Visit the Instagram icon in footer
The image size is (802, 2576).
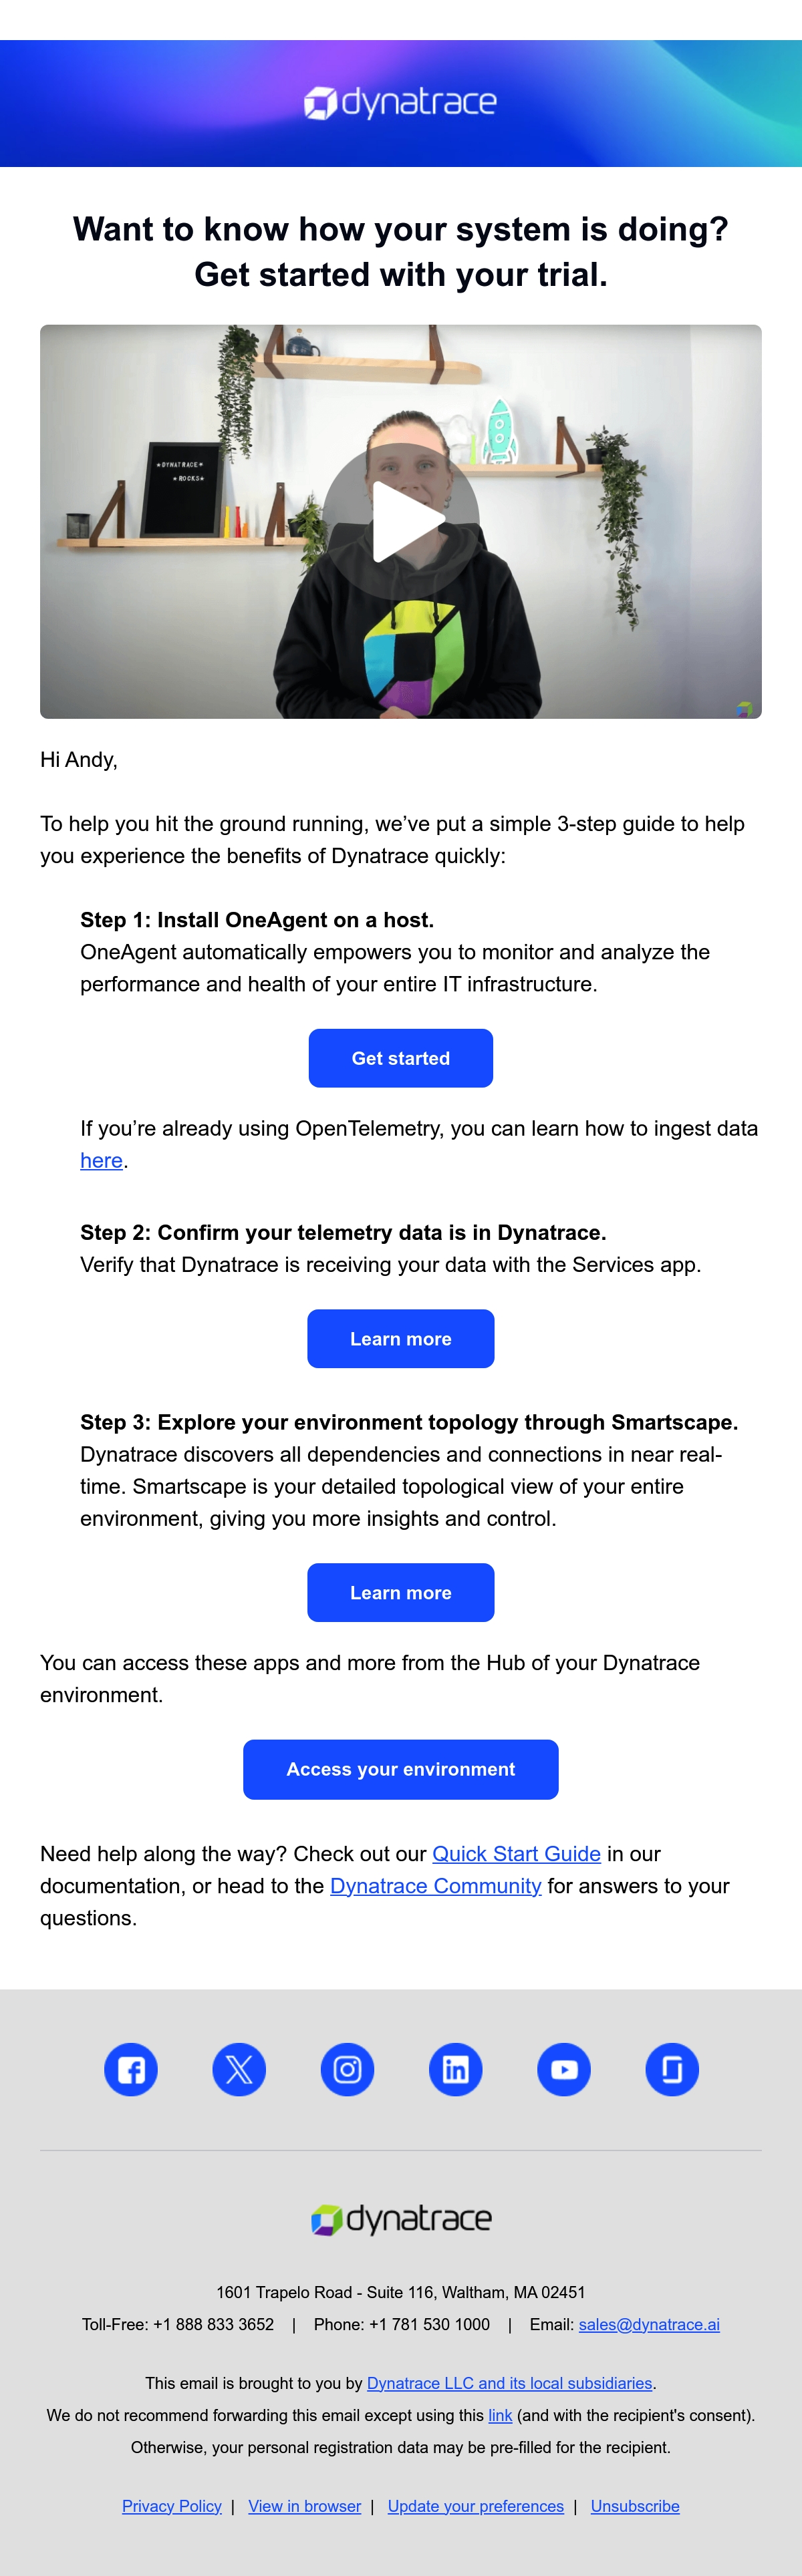347,2069
